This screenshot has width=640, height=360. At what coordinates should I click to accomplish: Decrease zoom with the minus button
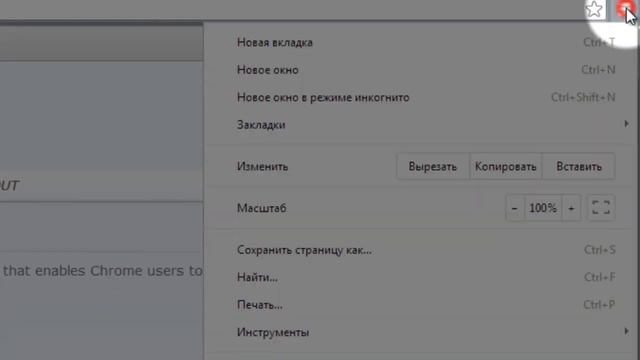[515, 208]
